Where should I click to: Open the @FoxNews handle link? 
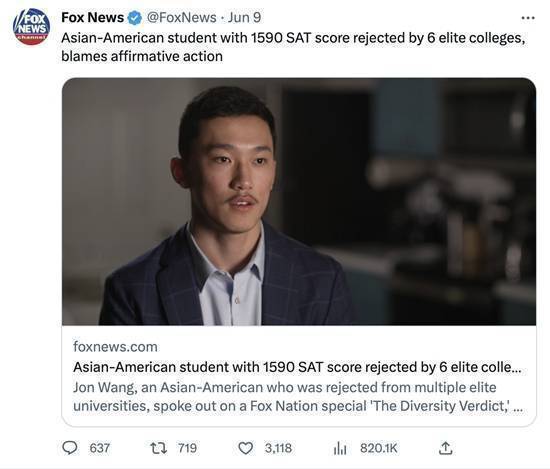pos(181,18)
